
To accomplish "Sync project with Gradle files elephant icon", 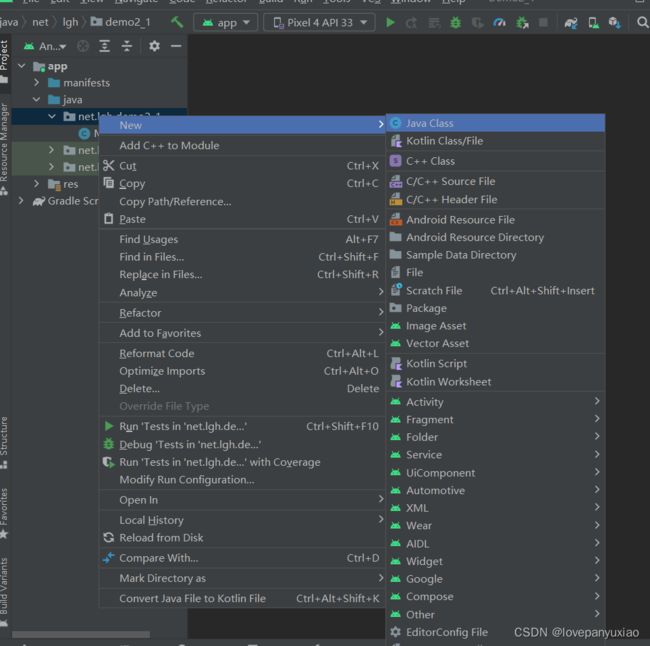I will coord(571,23).
